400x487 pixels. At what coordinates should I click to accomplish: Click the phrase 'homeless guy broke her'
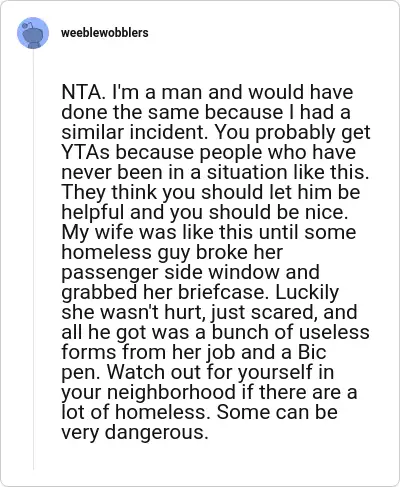pos(172,252)
